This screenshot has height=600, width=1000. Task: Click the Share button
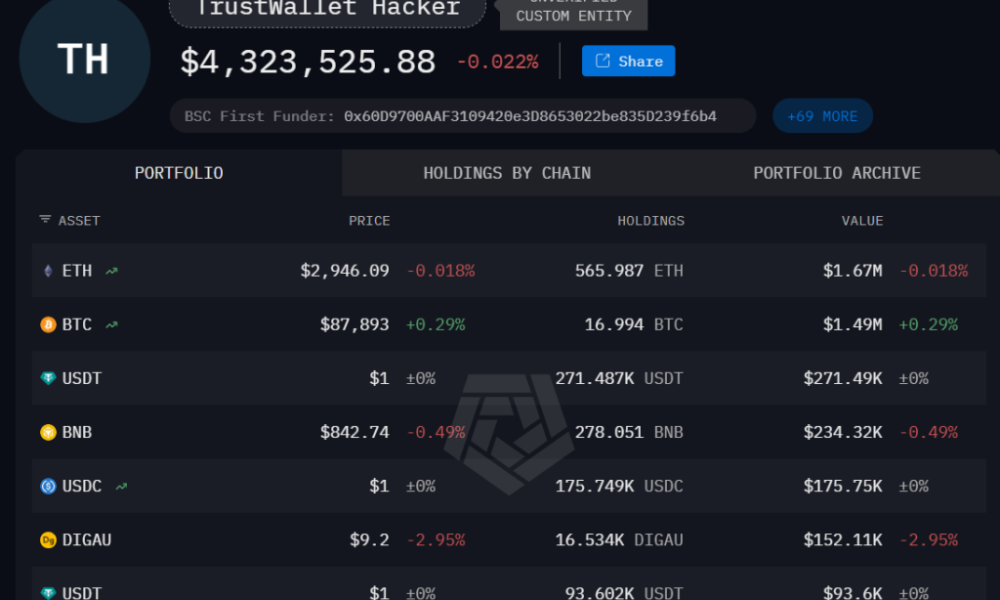(628, 61)
